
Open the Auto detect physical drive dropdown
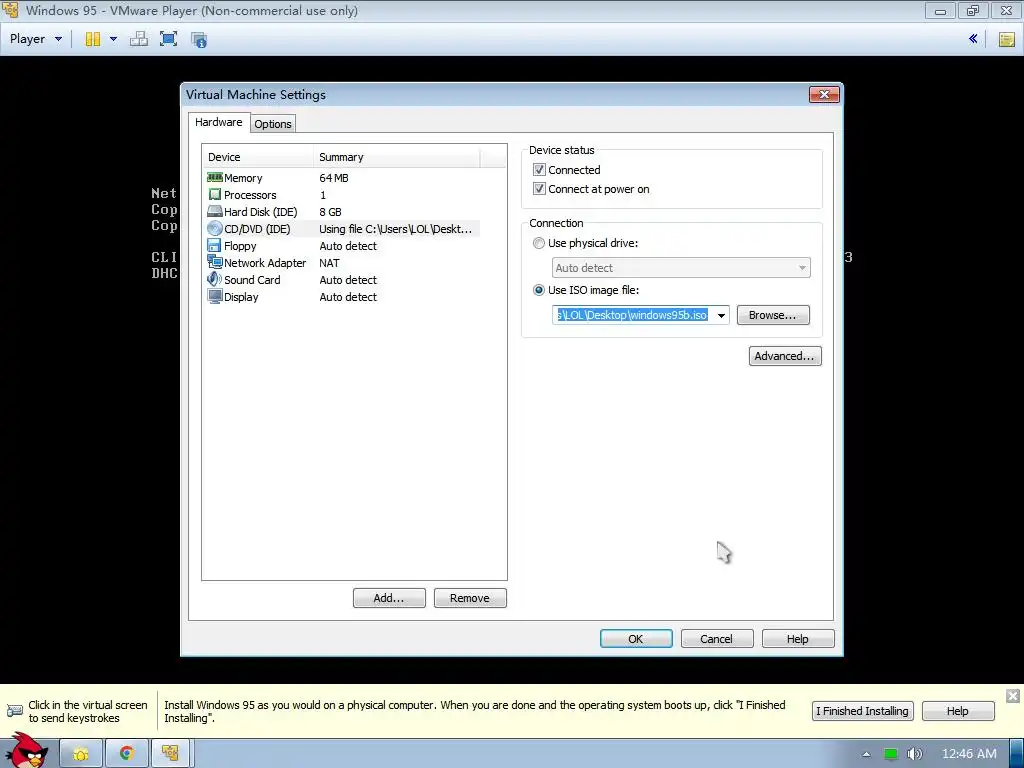click(x=681, y=268)
